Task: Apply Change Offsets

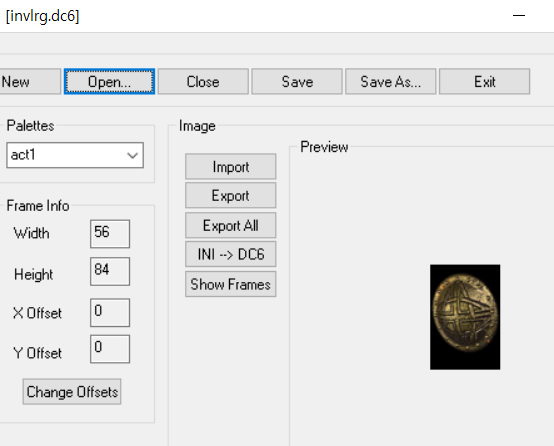Action: pyautogui.click(x=72, y=392)
